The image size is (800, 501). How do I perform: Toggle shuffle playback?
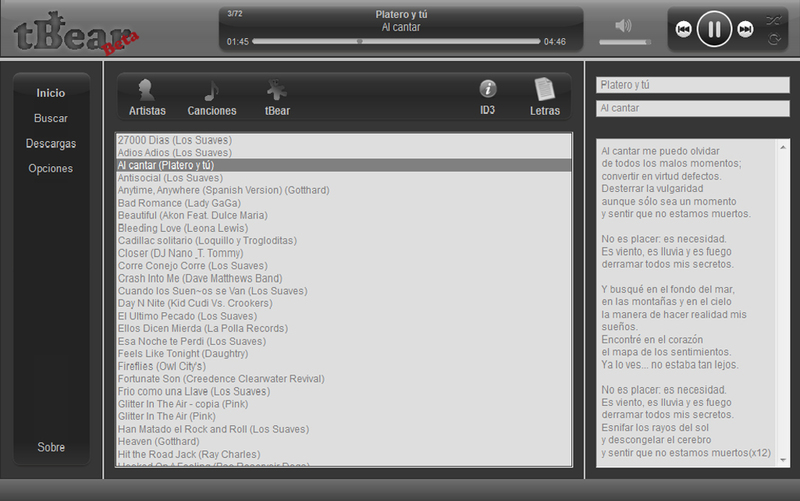point(773,20)
